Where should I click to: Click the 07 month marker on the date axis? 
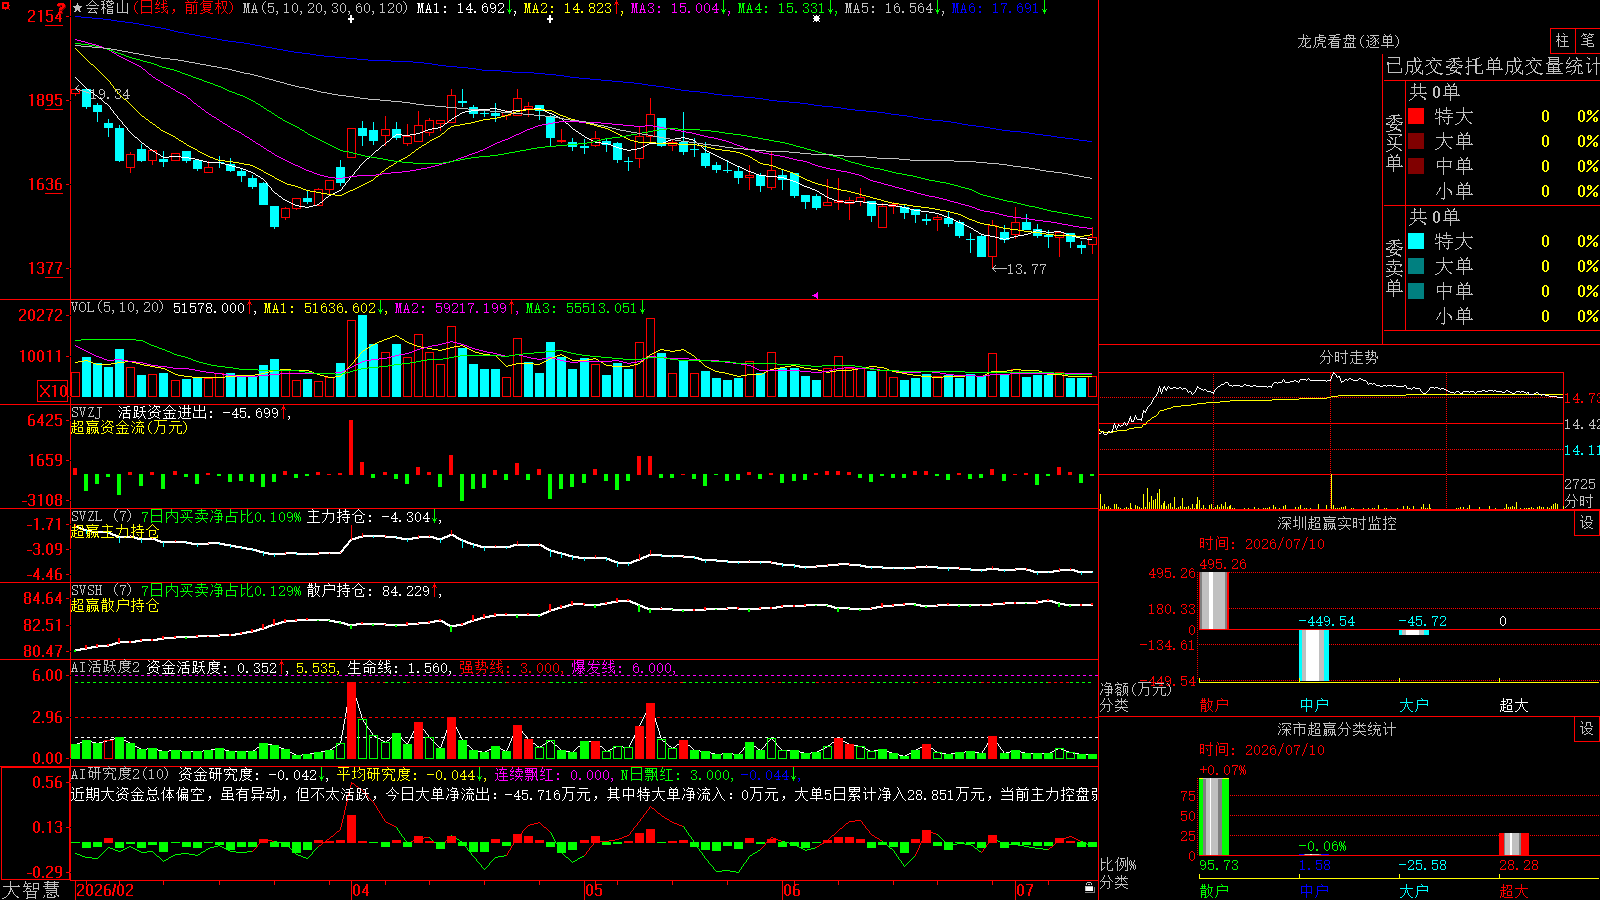coord(1025,890)
